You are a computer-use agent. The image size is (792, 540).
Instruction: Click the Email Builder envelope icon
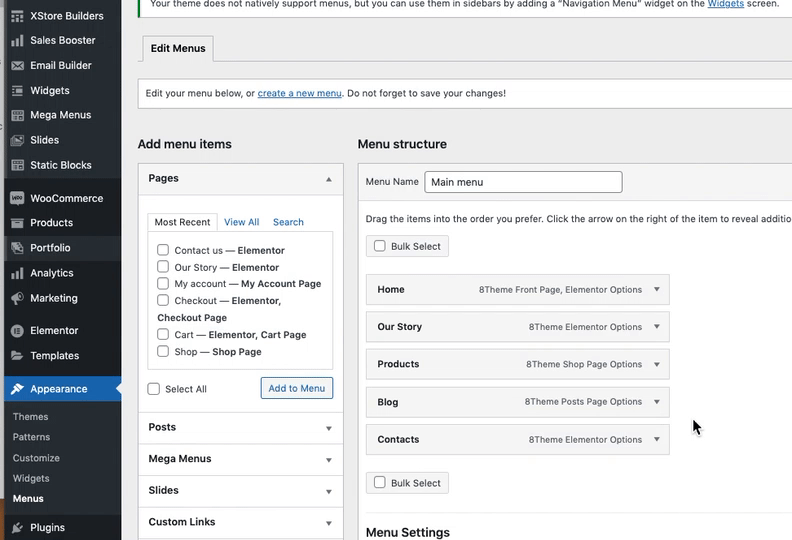[17, 66]
